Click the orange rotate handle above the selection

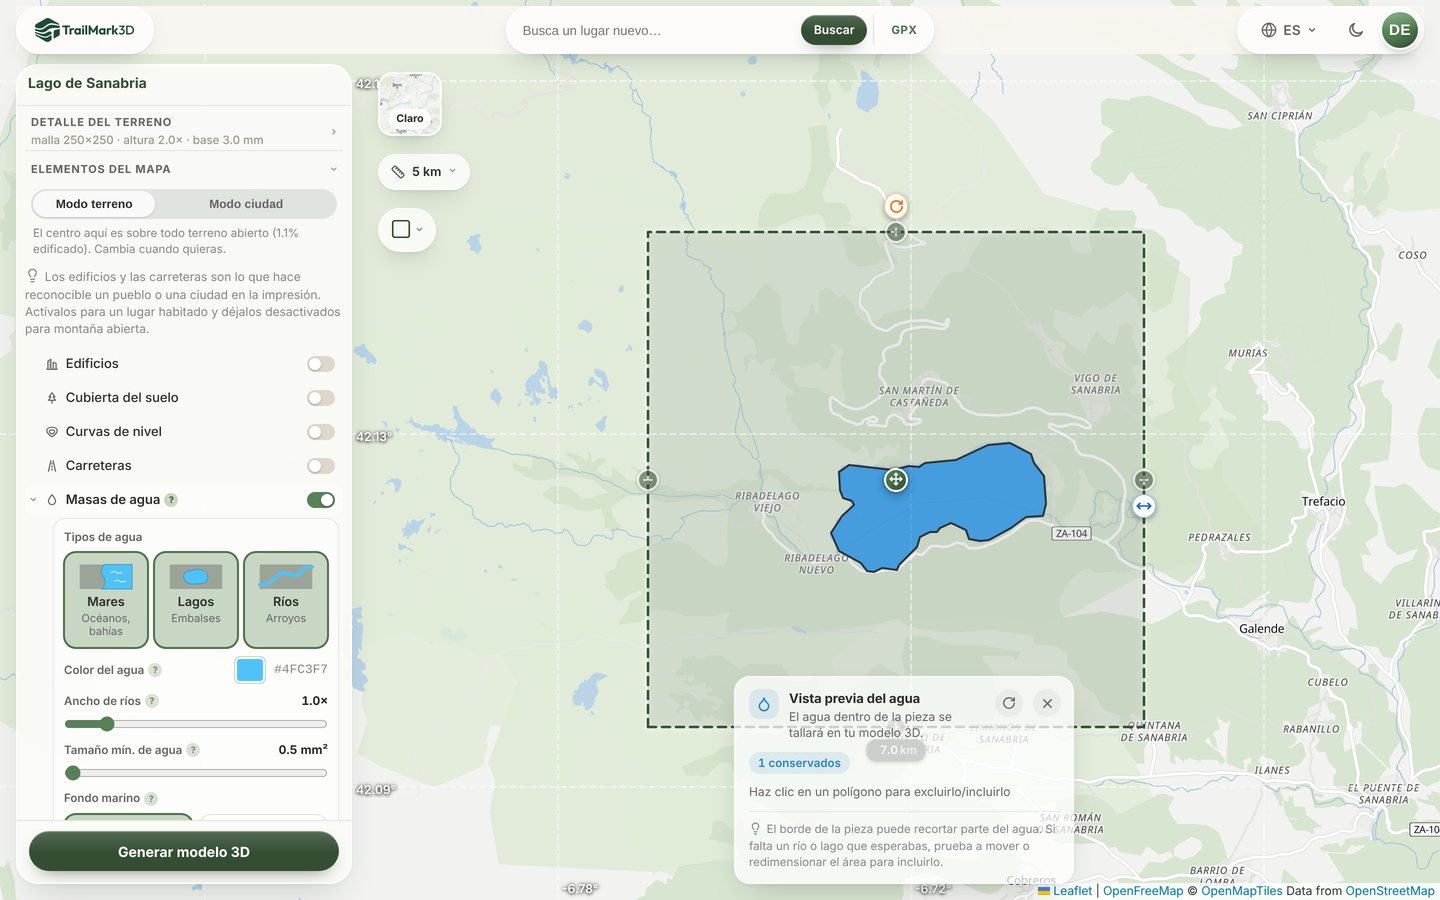pos(896,206)
